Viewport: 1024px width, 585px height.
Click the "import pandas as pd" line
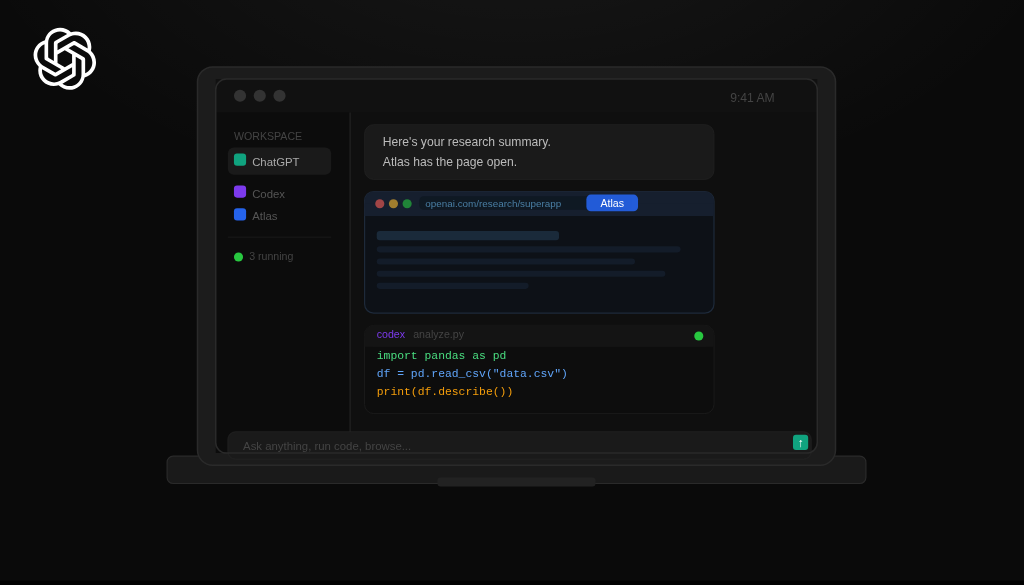coord(441,356)
